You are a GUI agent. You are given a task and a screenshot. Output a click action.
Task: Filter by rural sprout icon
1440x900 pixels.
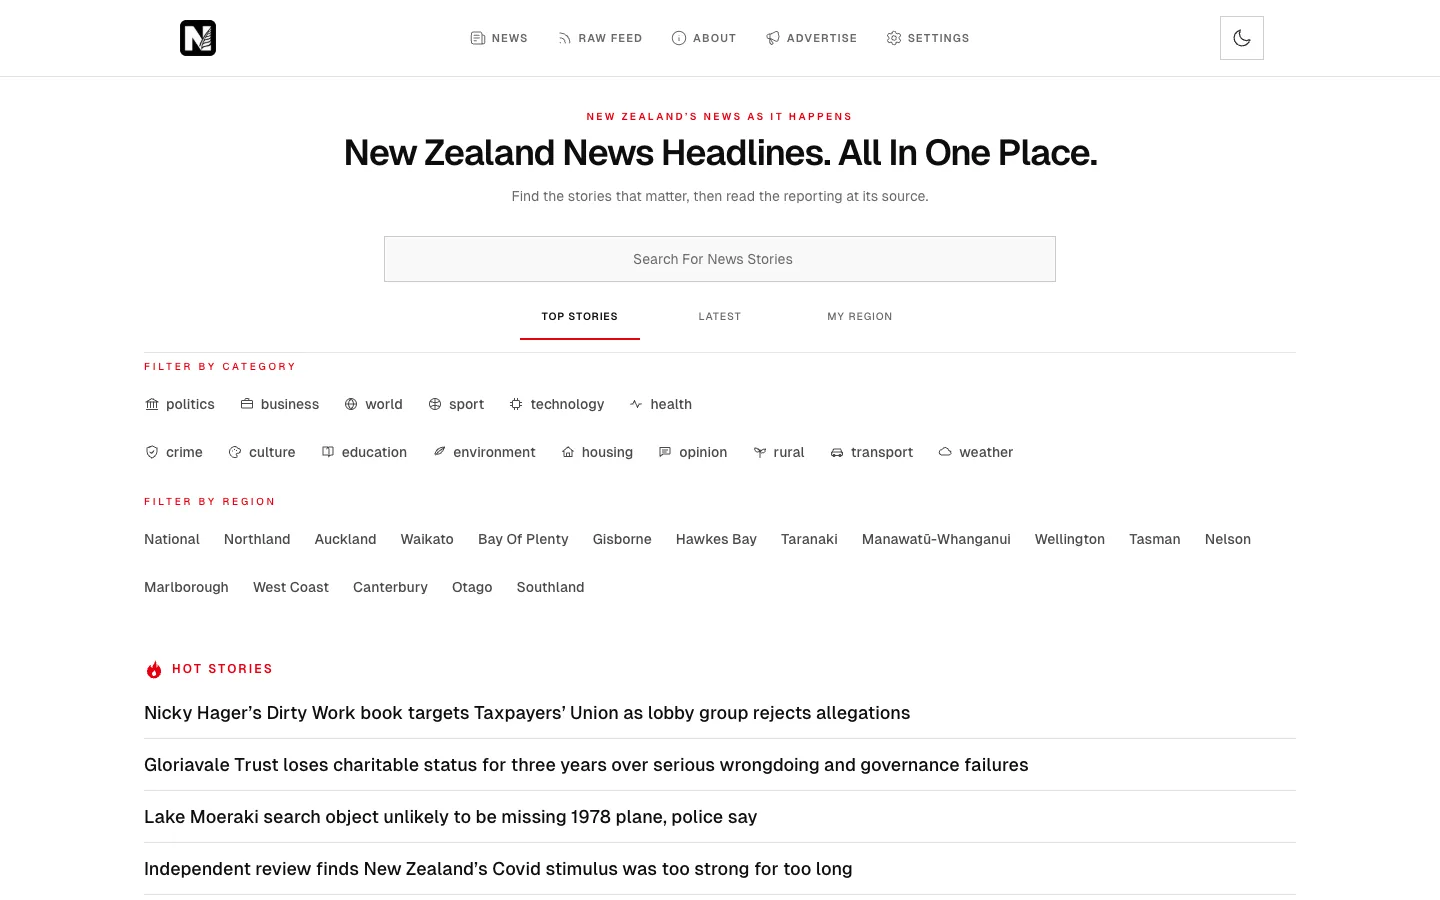pos(760,452)
